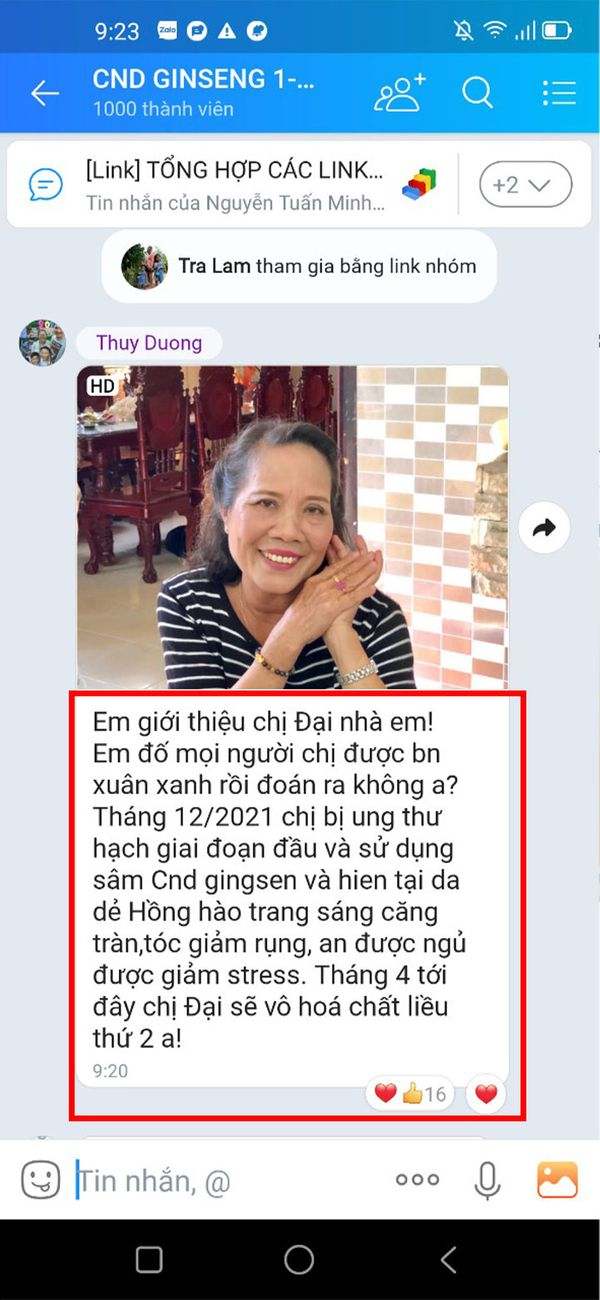600x1300 pixels.
Task: Open the HD photo of woman
Action: click(293, 527)
